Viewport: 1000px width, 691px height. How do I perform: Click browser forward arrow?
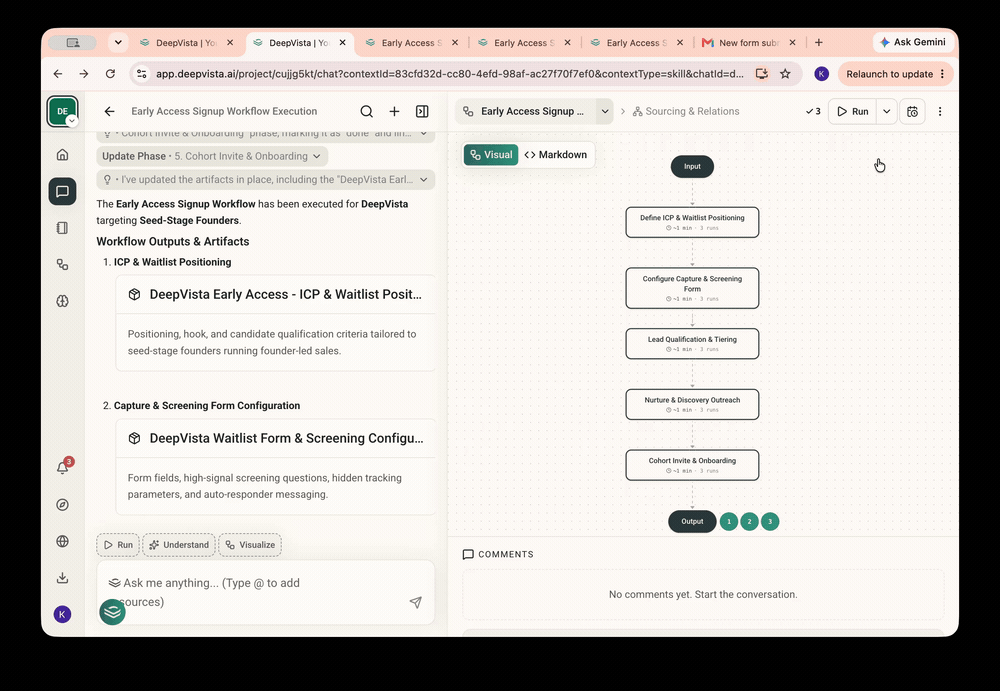point(84,74)
